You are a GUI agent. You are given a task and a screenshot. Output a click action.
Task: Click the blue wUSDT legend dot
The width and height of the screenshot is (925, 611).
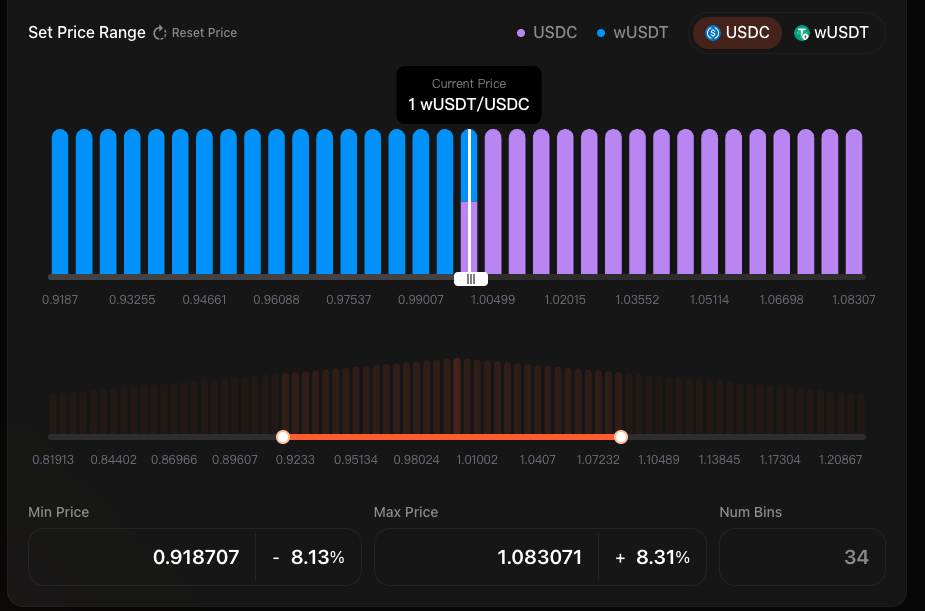601,33
